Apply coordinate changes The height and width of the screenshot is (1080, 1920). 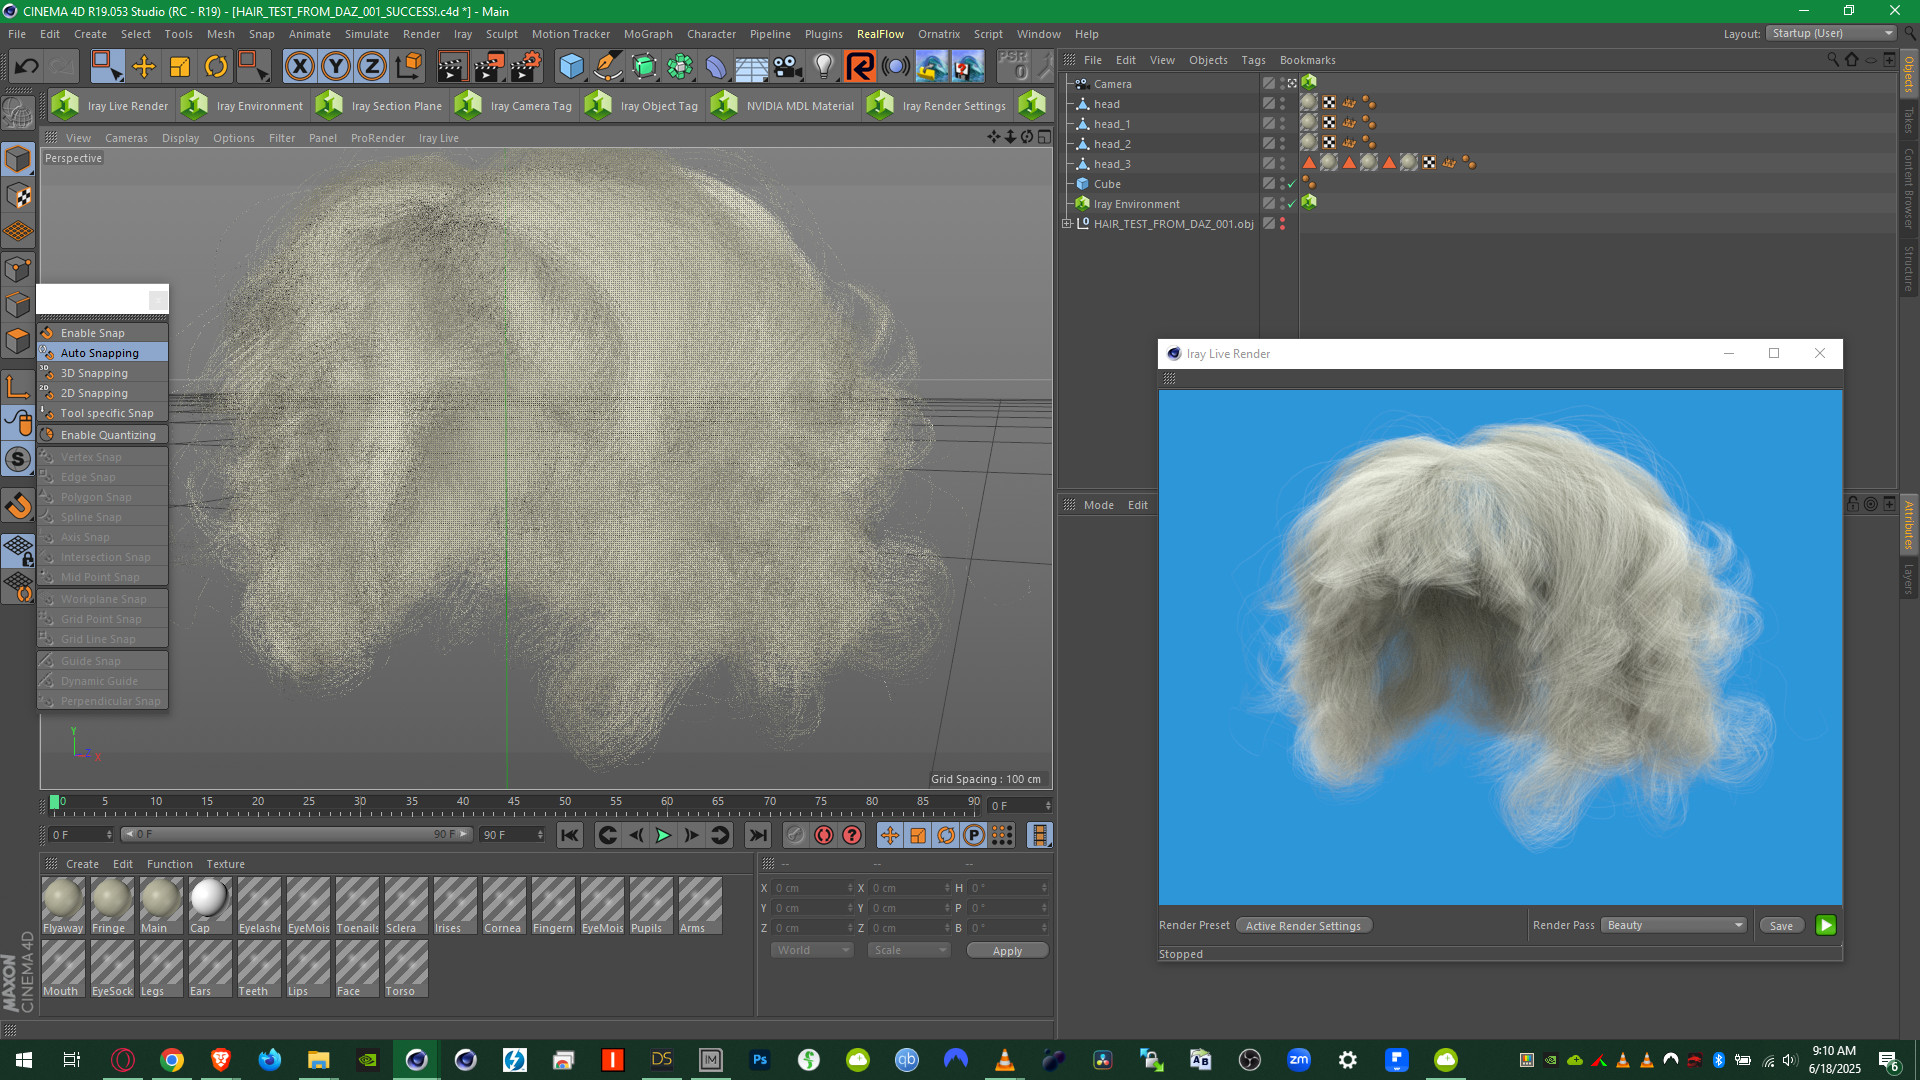point(1007,951)
